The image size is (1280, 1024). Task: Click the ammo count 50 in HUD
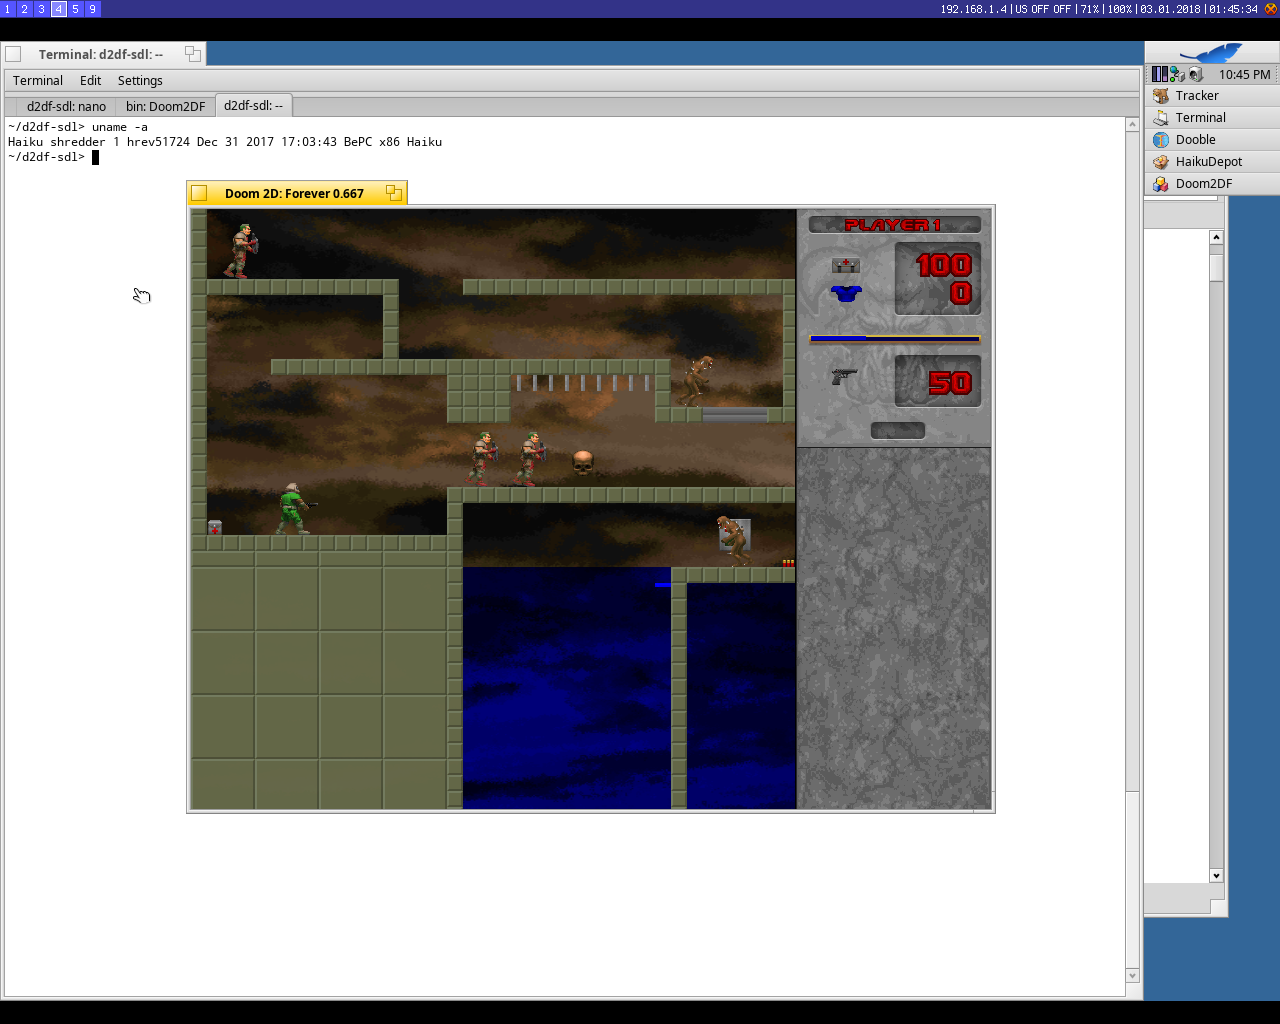point(950,383)
